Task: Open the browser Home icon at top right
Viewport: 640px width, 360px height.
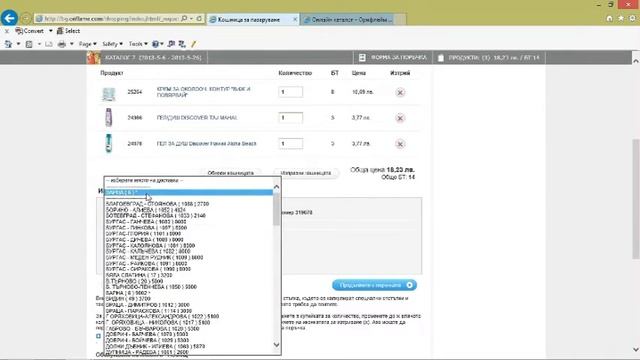Action: coord(609,18)
